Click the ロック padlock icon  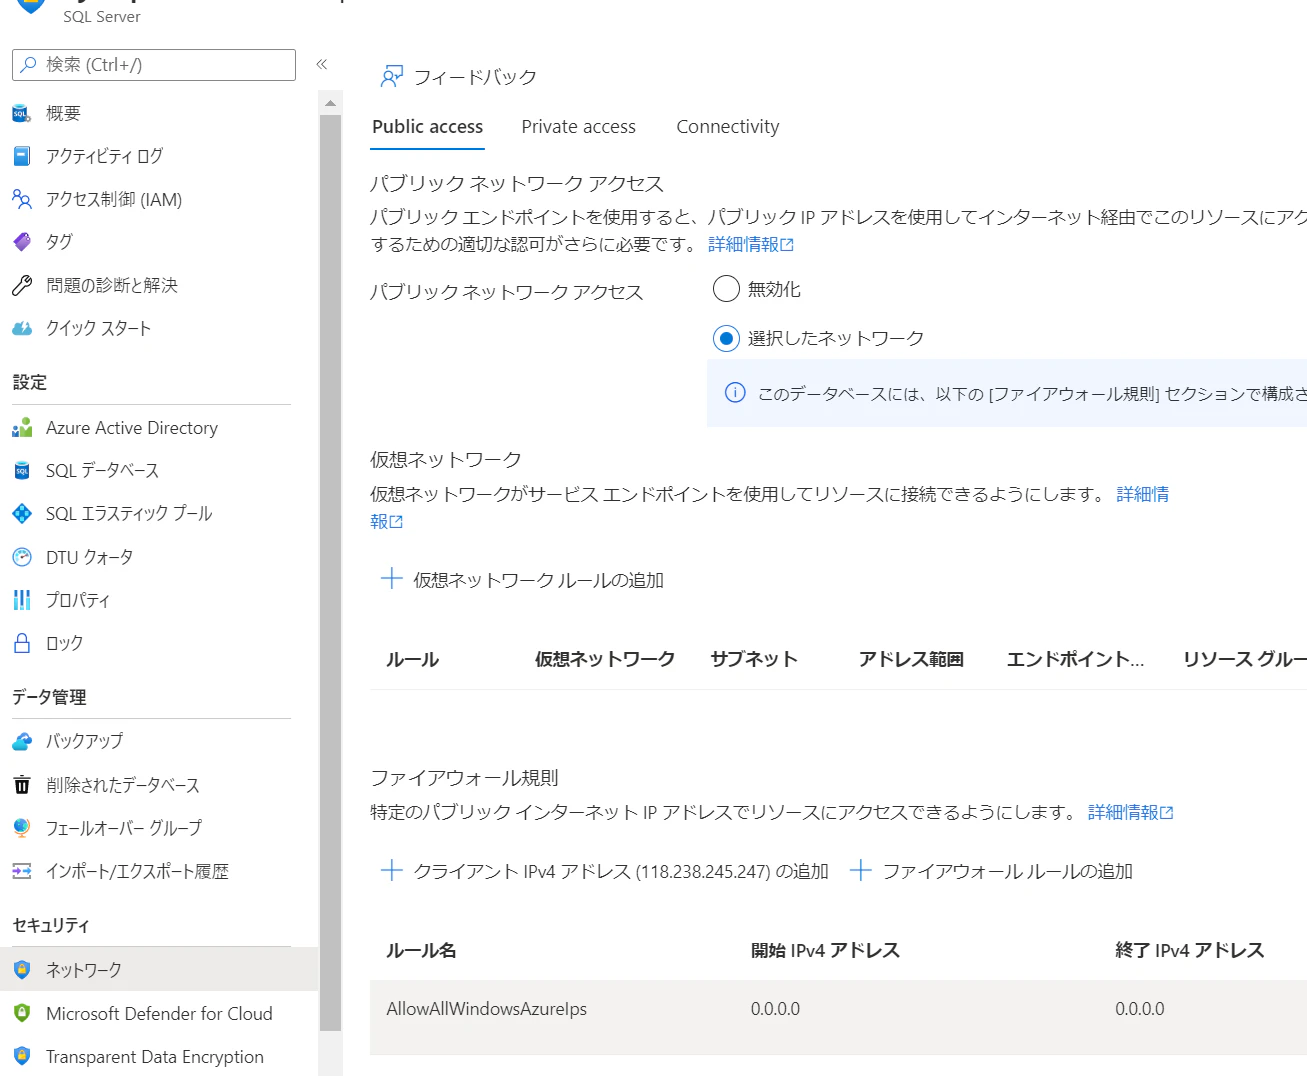coord(21,643)
